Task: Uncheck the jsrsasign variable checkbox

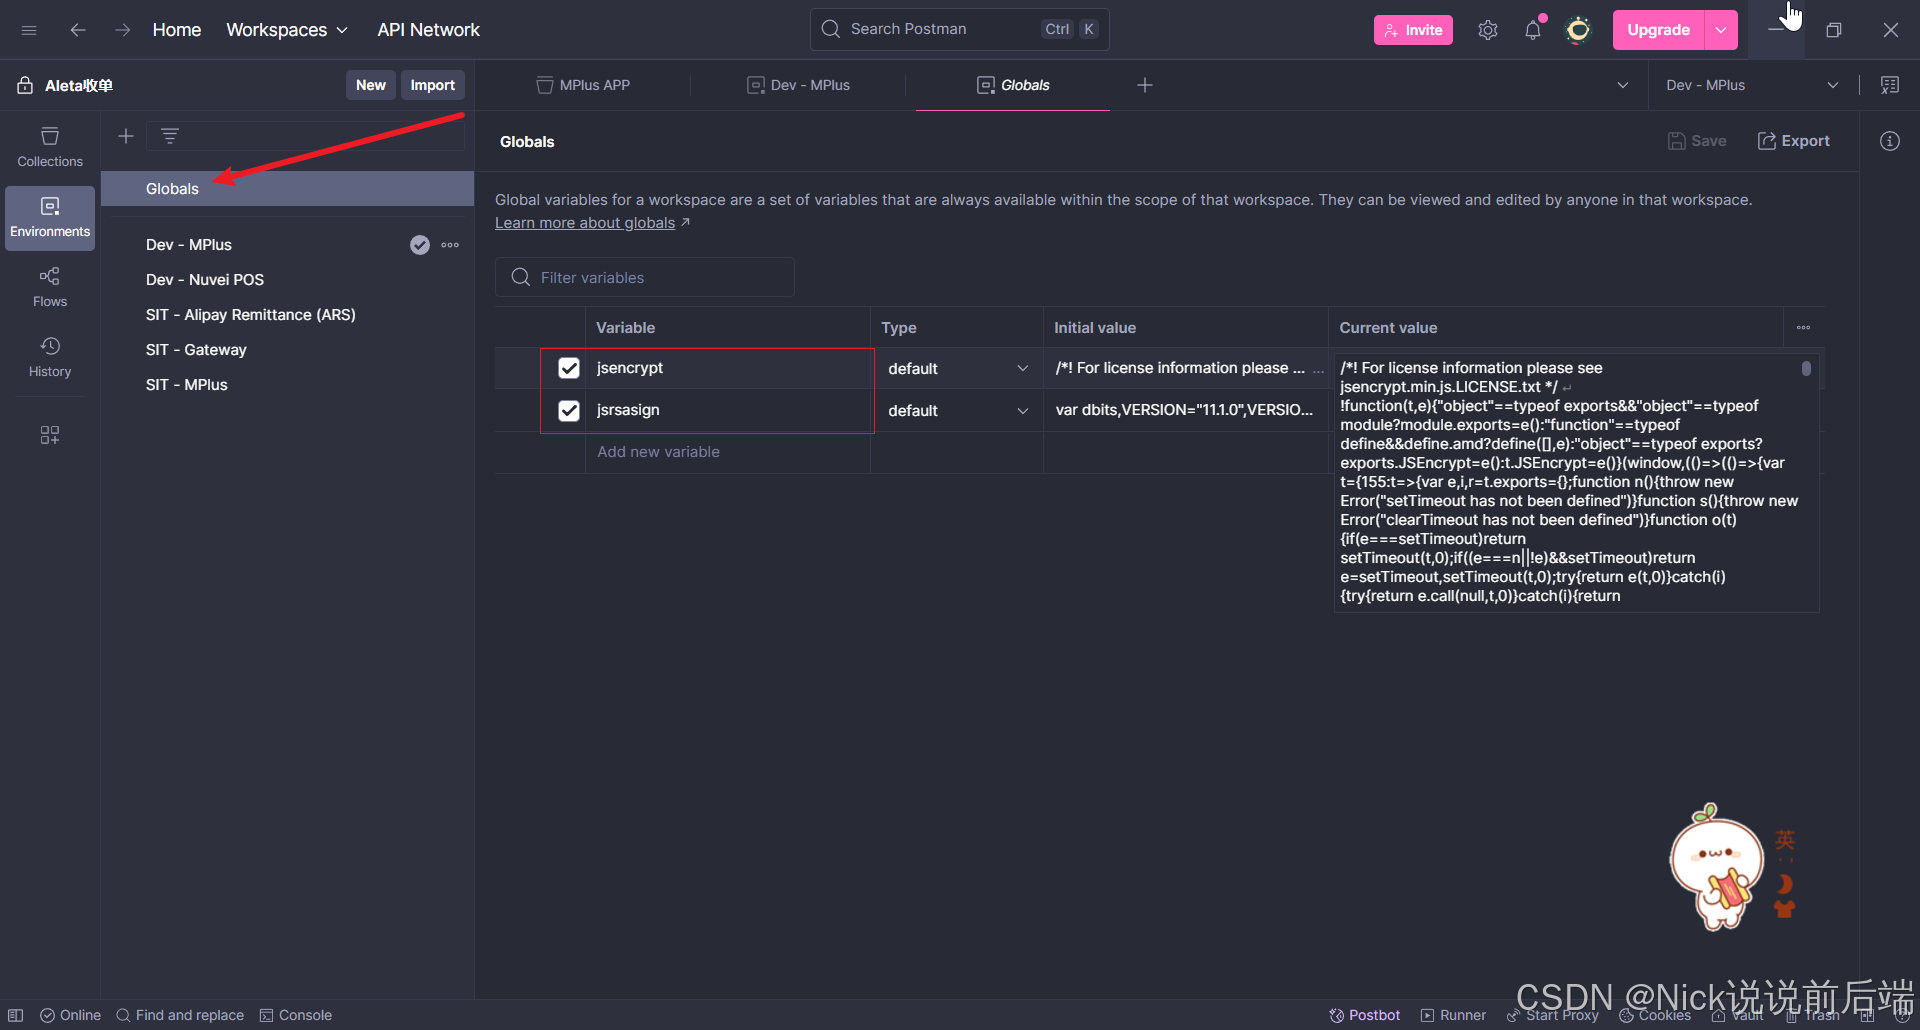Action: [569, 410]
